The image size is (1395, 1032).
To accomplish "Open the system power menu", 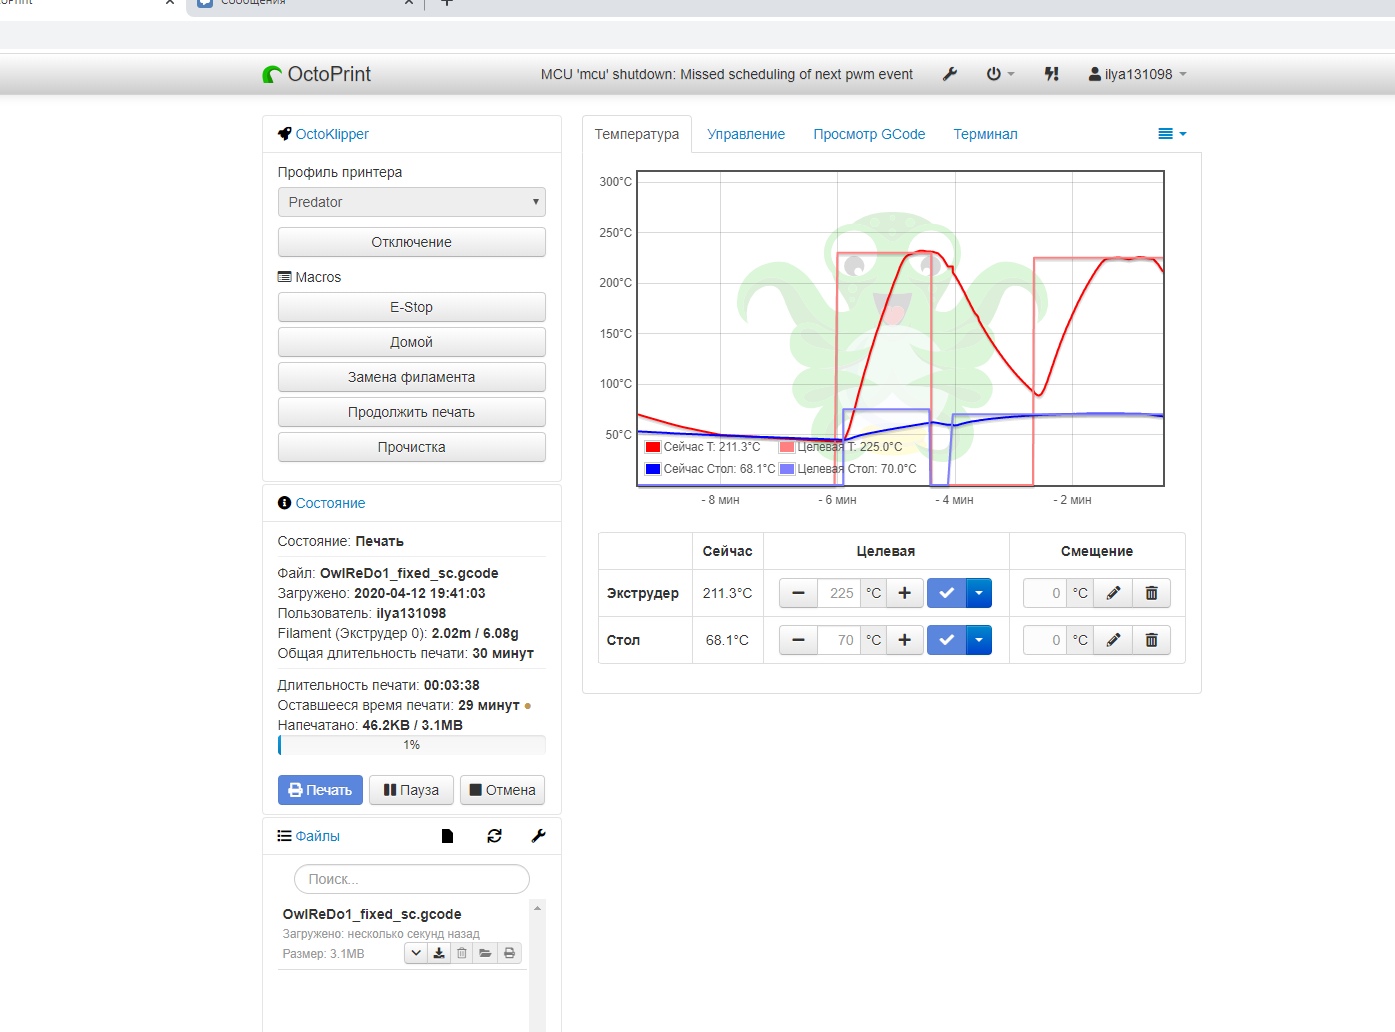I will pos(1000,74).
